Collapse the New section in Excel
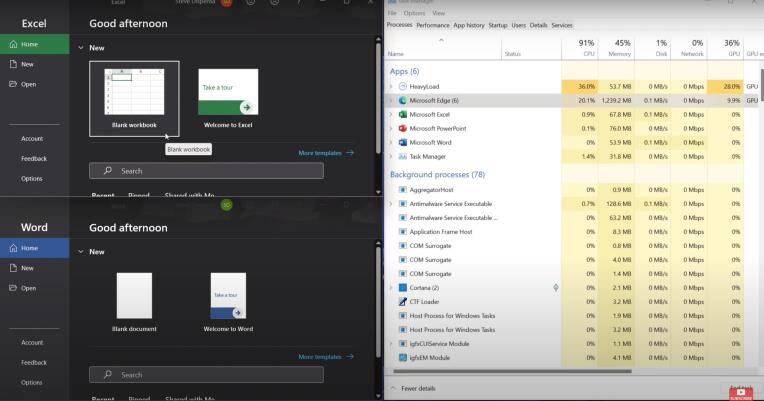Image resolution: width=764 pixels, height=401 pixels. click(81, 48)
